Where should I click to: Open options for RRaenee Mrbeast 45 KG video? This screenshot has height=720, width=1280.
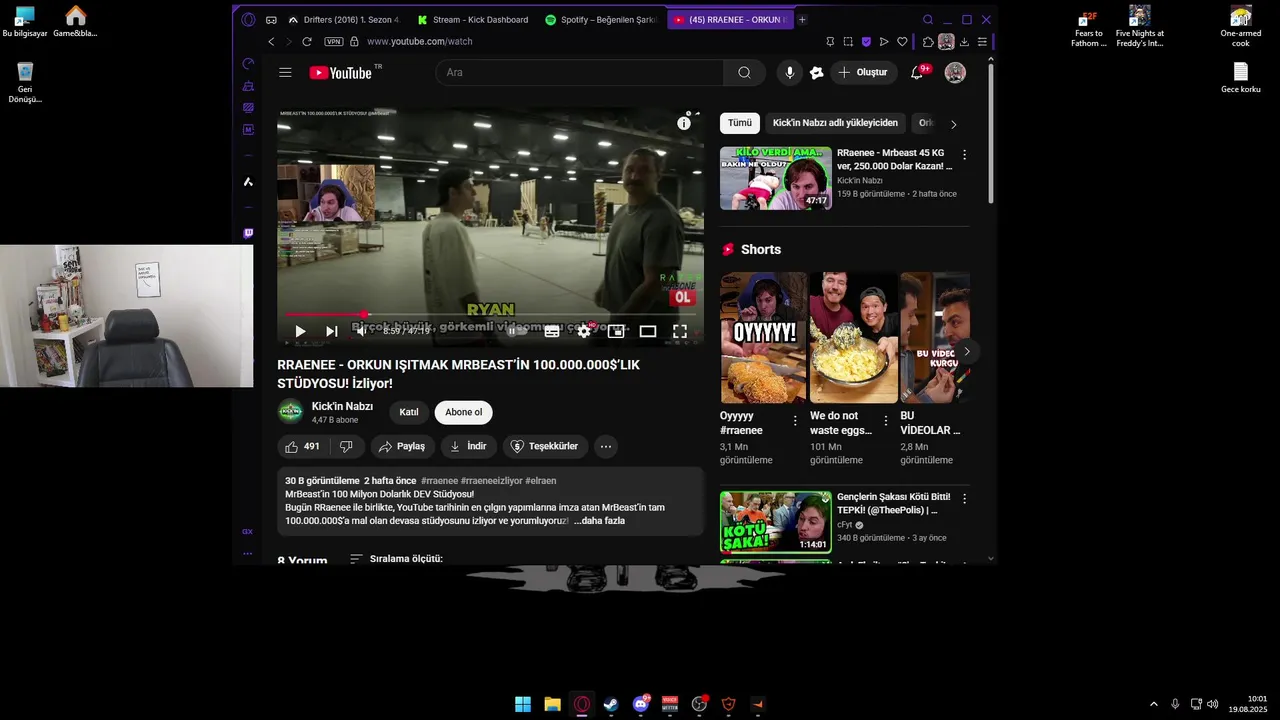[964, 155]
